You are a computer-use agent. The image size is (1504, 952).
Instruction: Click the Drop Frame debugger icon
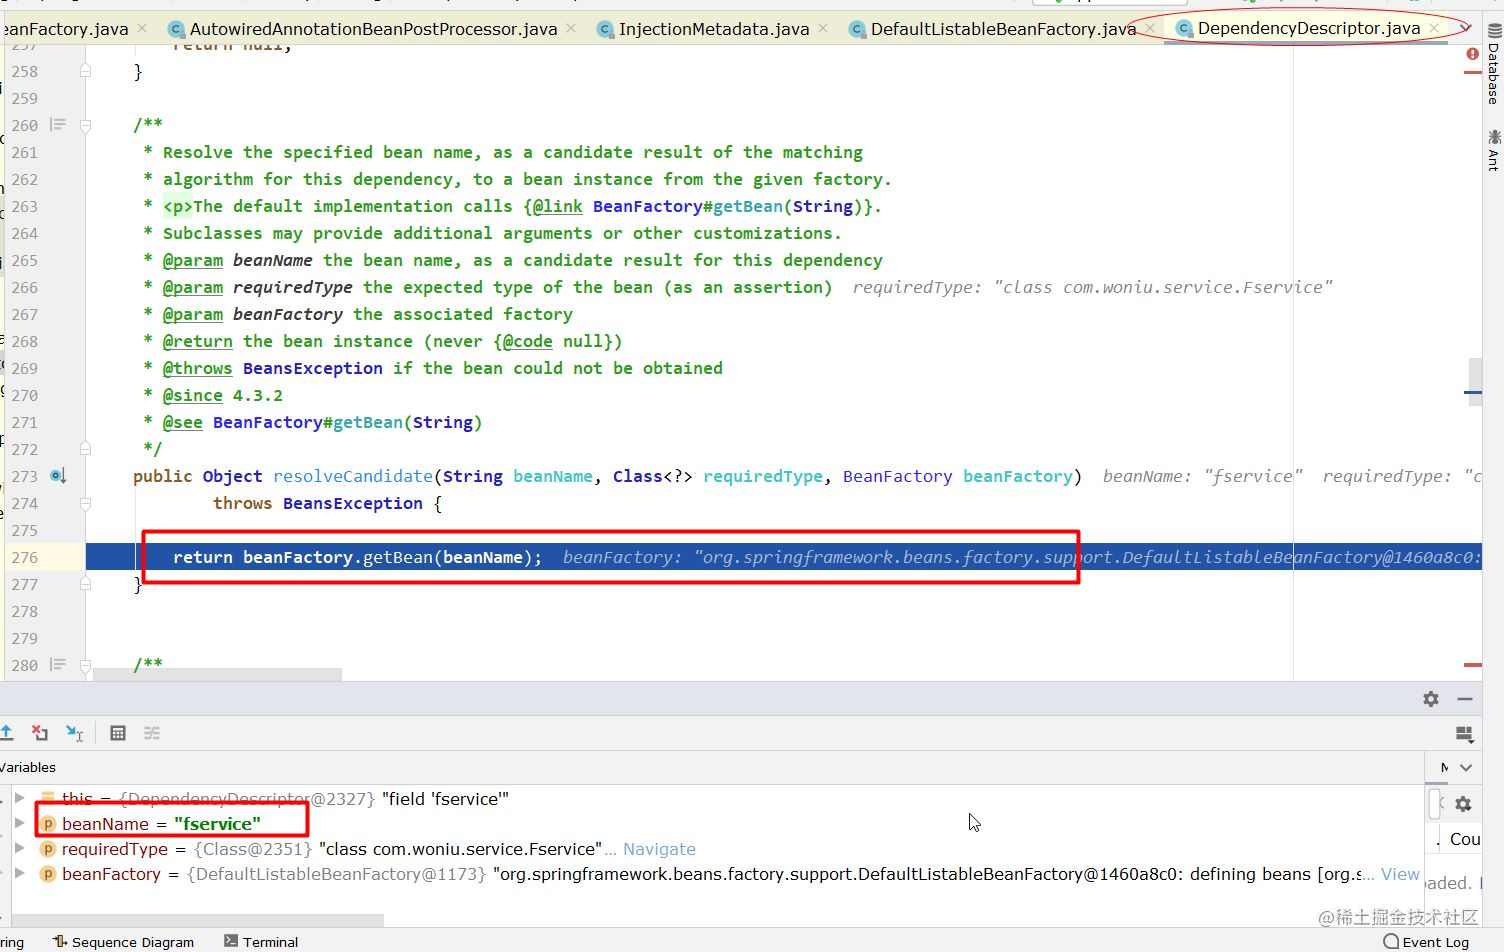point(40,733)
